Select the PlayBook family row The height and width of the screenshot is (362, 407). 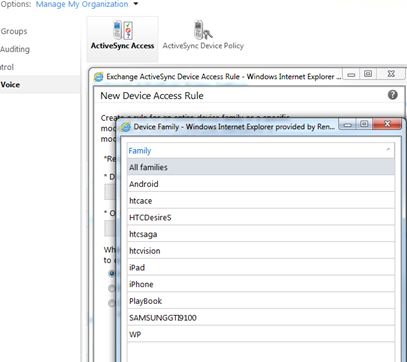point(261,300)
